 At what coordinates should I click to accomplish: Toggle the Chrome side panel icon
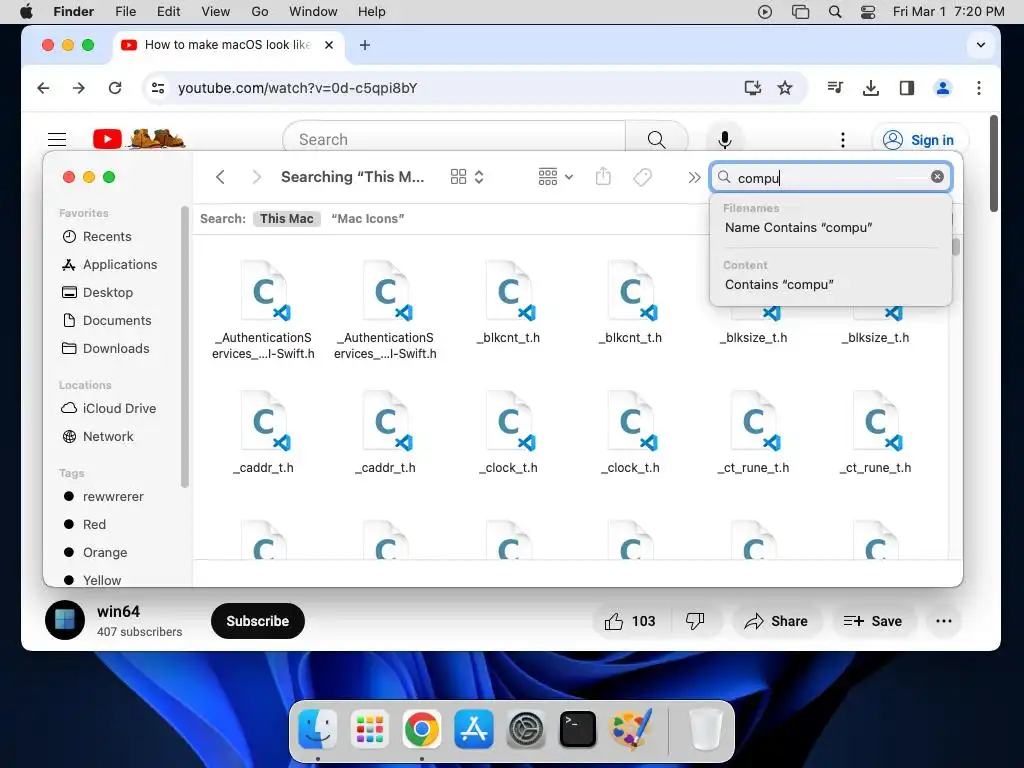click(906, 88)
